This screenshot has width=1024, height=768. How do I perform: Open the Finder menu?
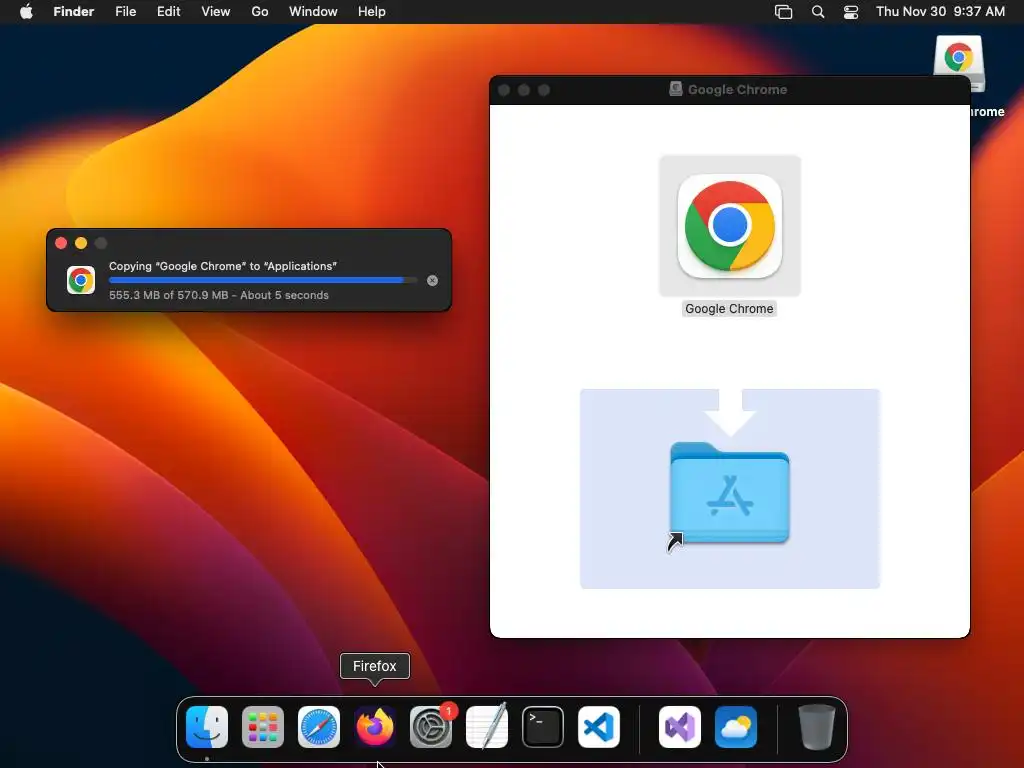click(x=74, y=12)
